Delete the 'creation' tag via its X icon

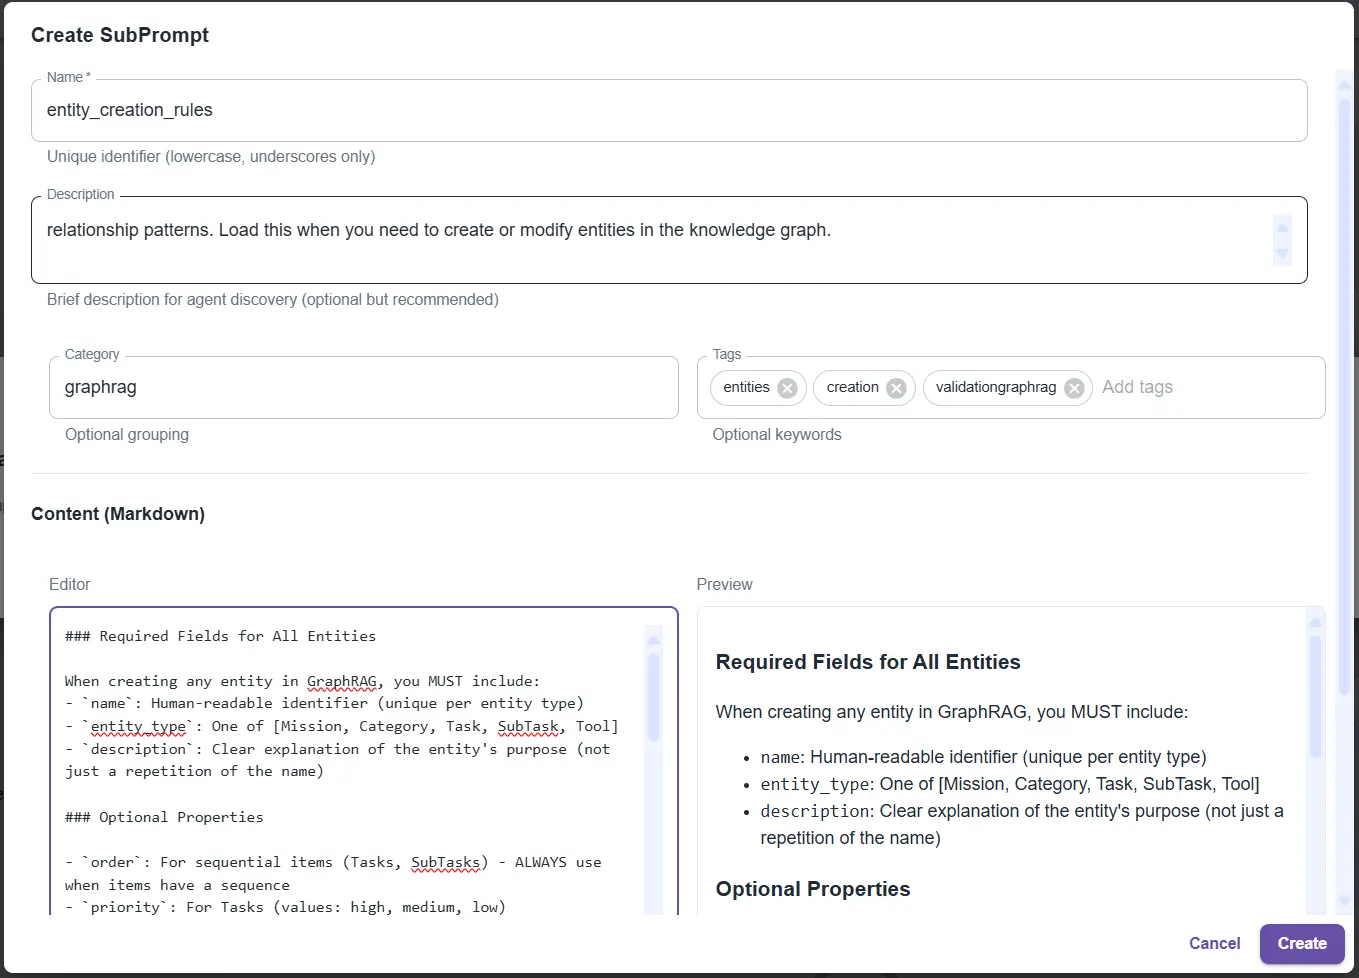(x=896, y=388)
